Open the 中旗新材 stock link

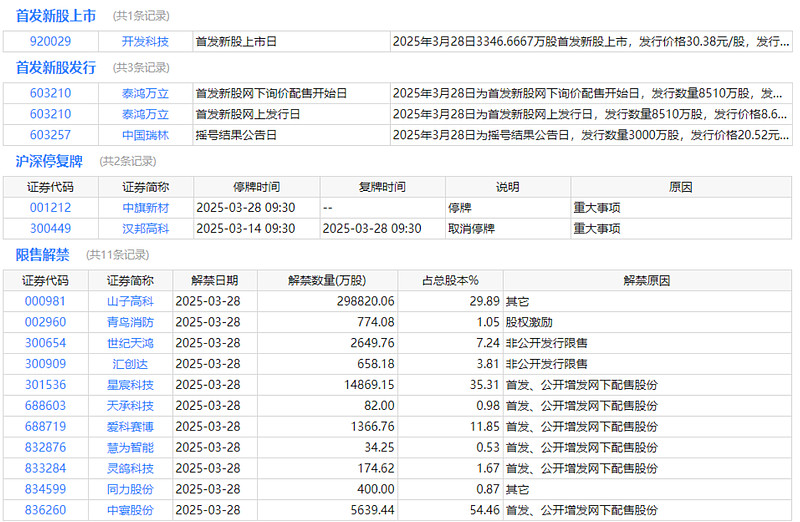point(145,208)
